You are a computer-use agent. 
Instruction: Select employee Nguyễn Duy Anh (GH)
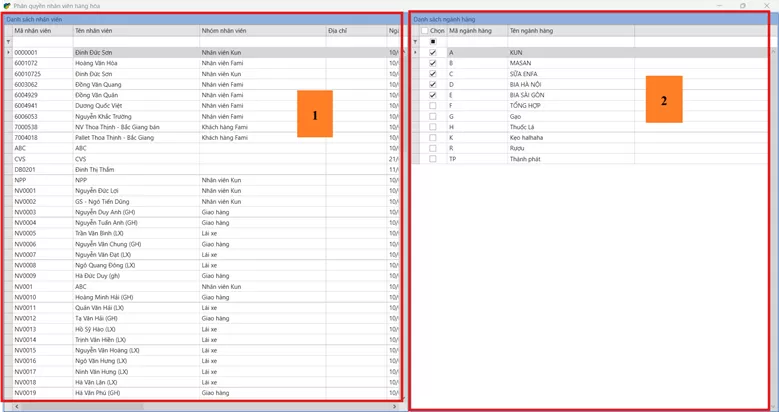(x=106, y=212)
